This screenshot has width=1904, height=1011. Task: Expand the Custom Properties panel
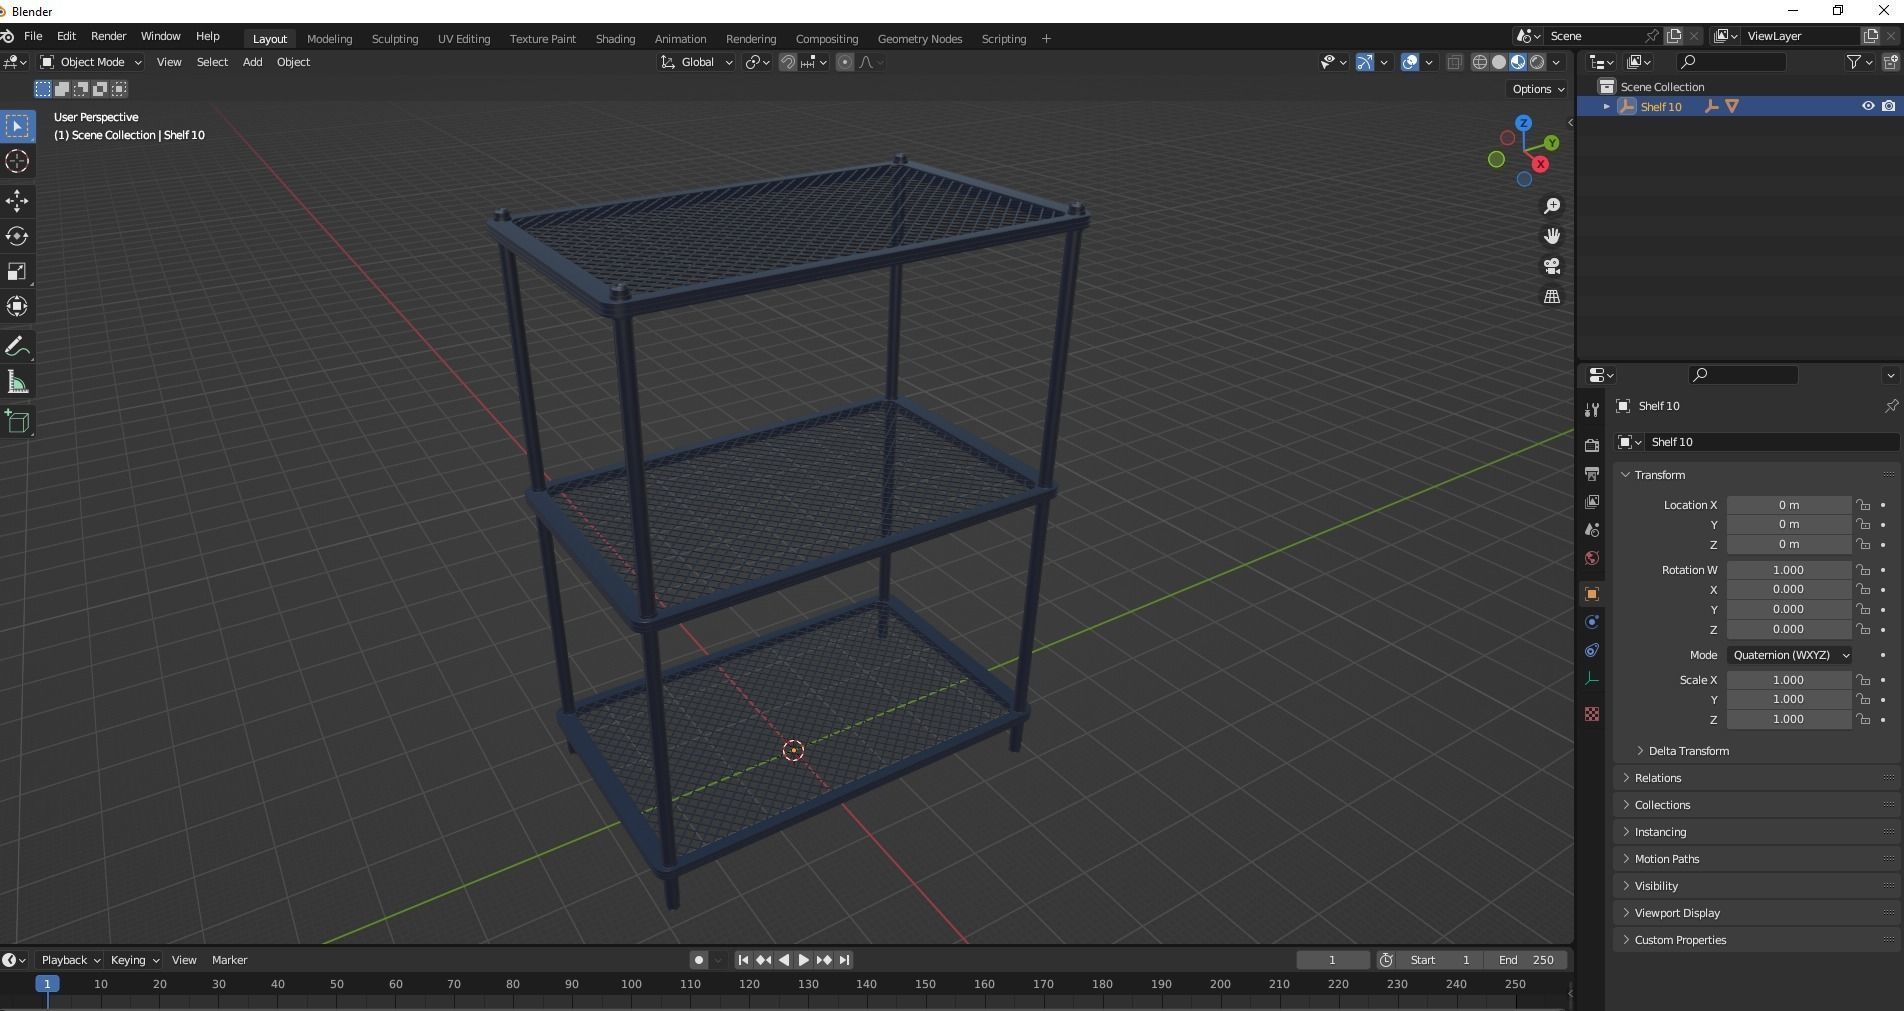pyautogui.click(x=1679, y=940)
